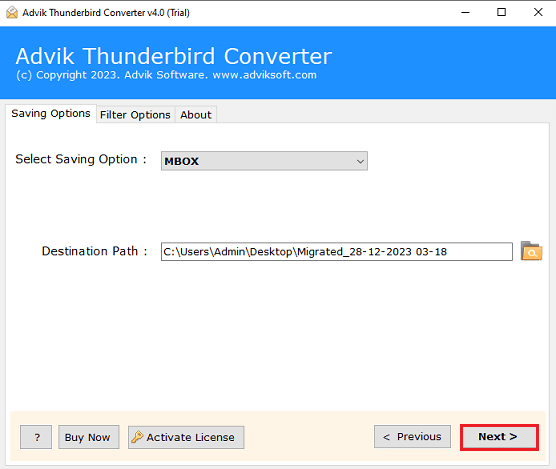
Task: Click inside the Destination Path field
Action: click(337, 252)
